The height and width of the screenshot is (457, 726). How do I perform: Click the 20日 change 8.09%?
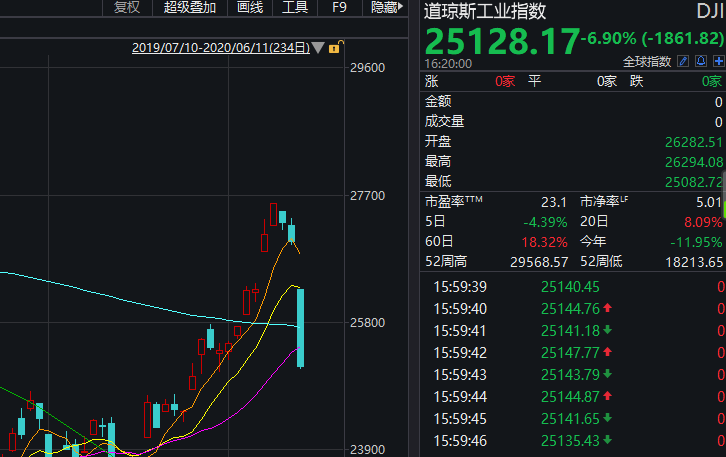703,222
